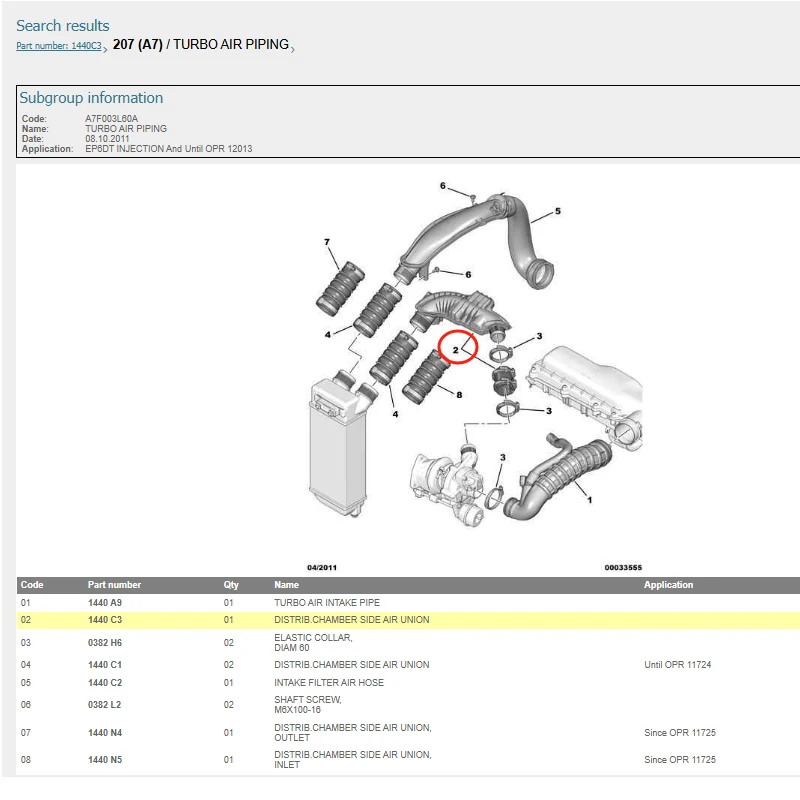The width and height of the screenshot is (800, 800).
Task: Select the 1440 C2 intake filter air hose
Action: tap(105, 683)
